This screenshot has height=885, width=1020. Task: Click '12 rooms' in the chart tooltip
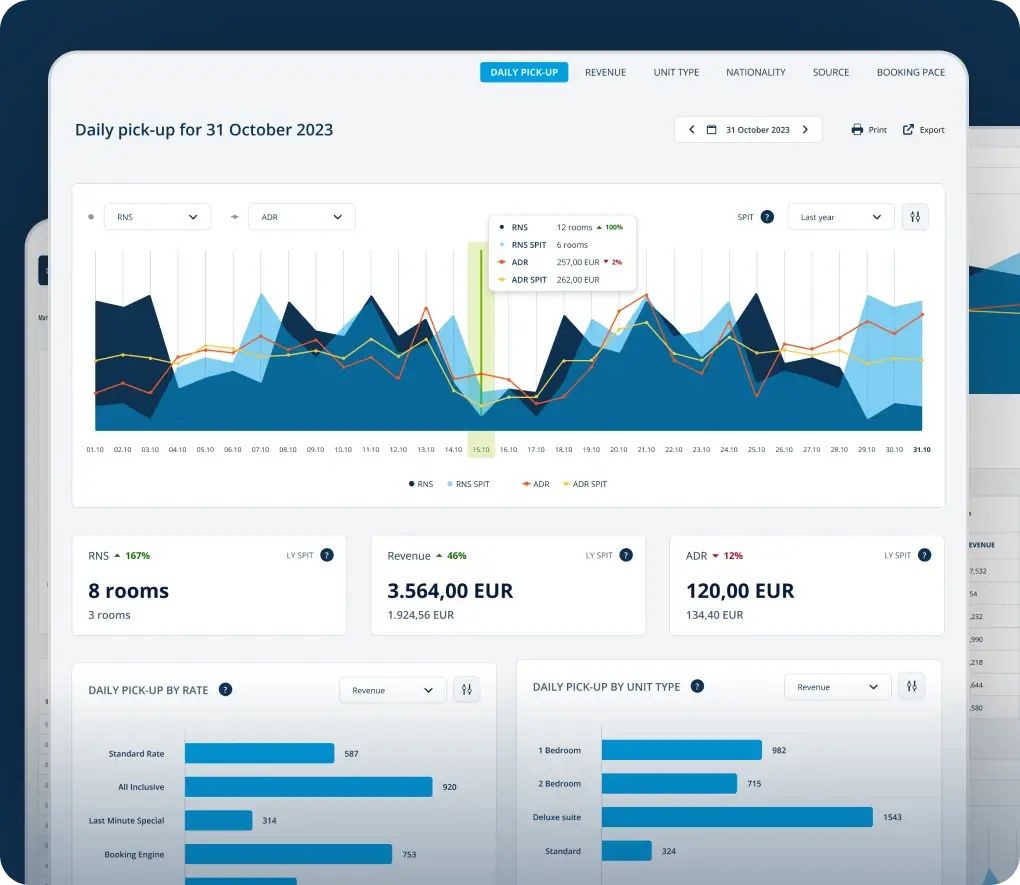[574, 227]
